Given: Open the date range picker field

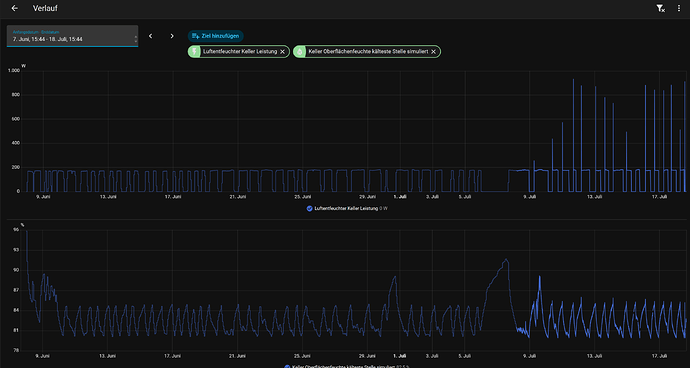Looking at the screenshot, I should tap(72, 36).
